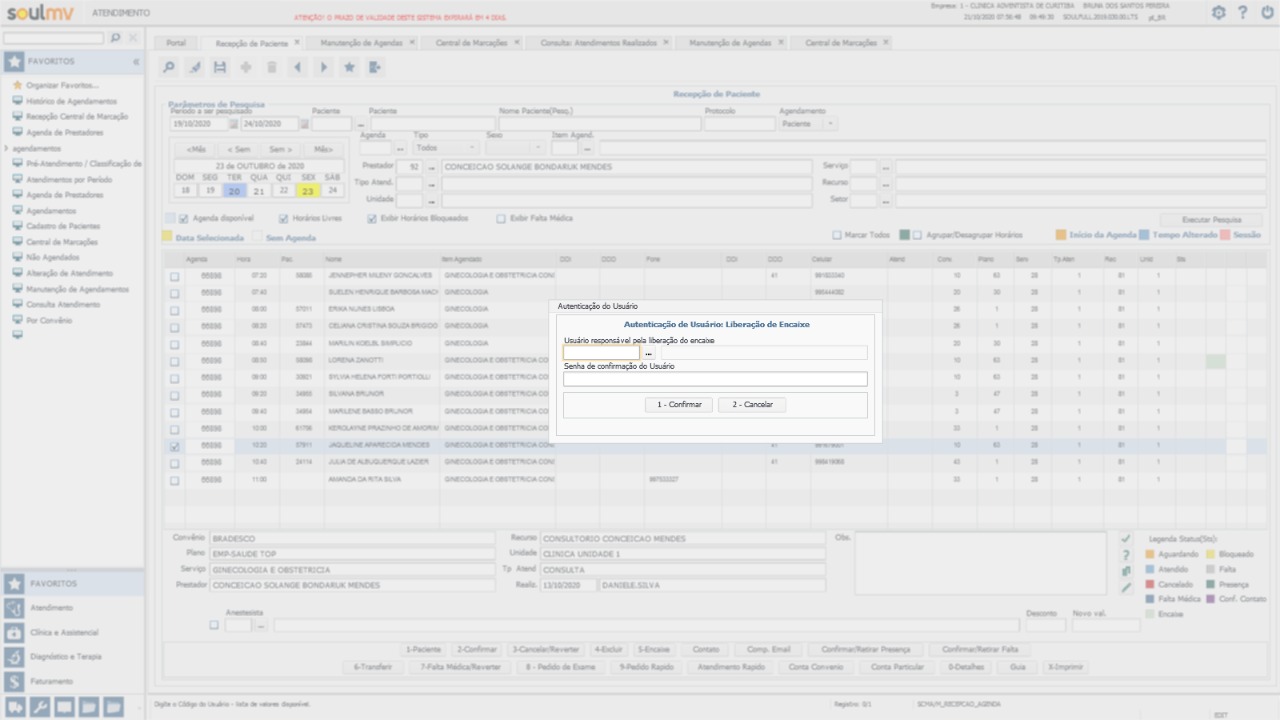This screenshot has width=1280, height=720.
Task: Click the truck icon in the bottom-left icon bar
Action: point(14,707)
